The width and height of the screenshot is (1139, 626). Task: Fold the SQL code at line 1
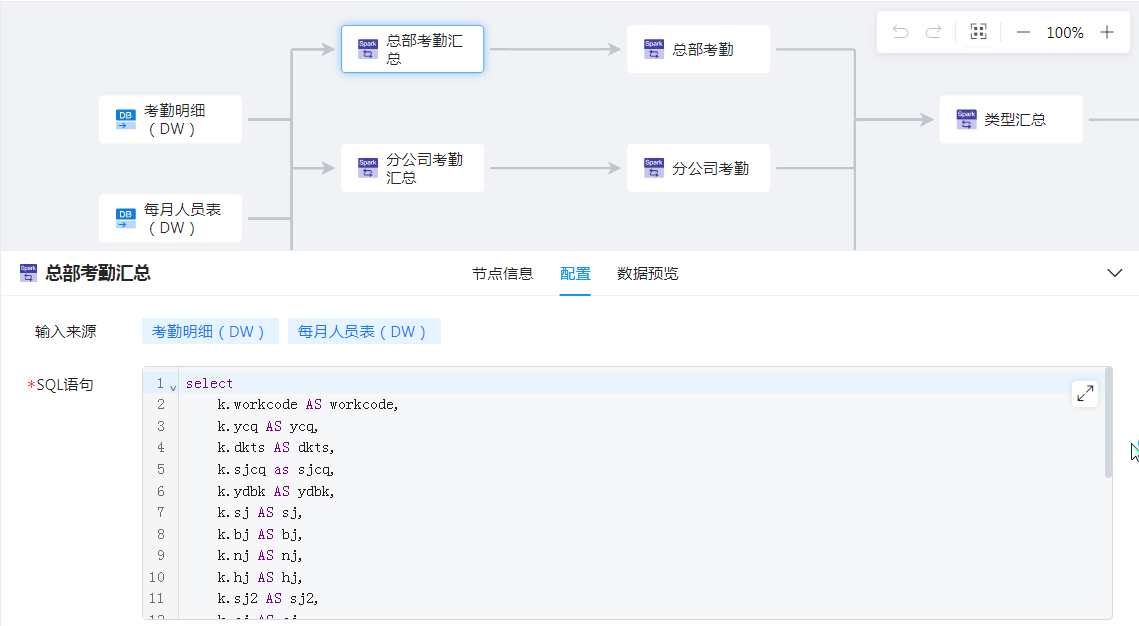pyautogui.click(x=173, y=386)
